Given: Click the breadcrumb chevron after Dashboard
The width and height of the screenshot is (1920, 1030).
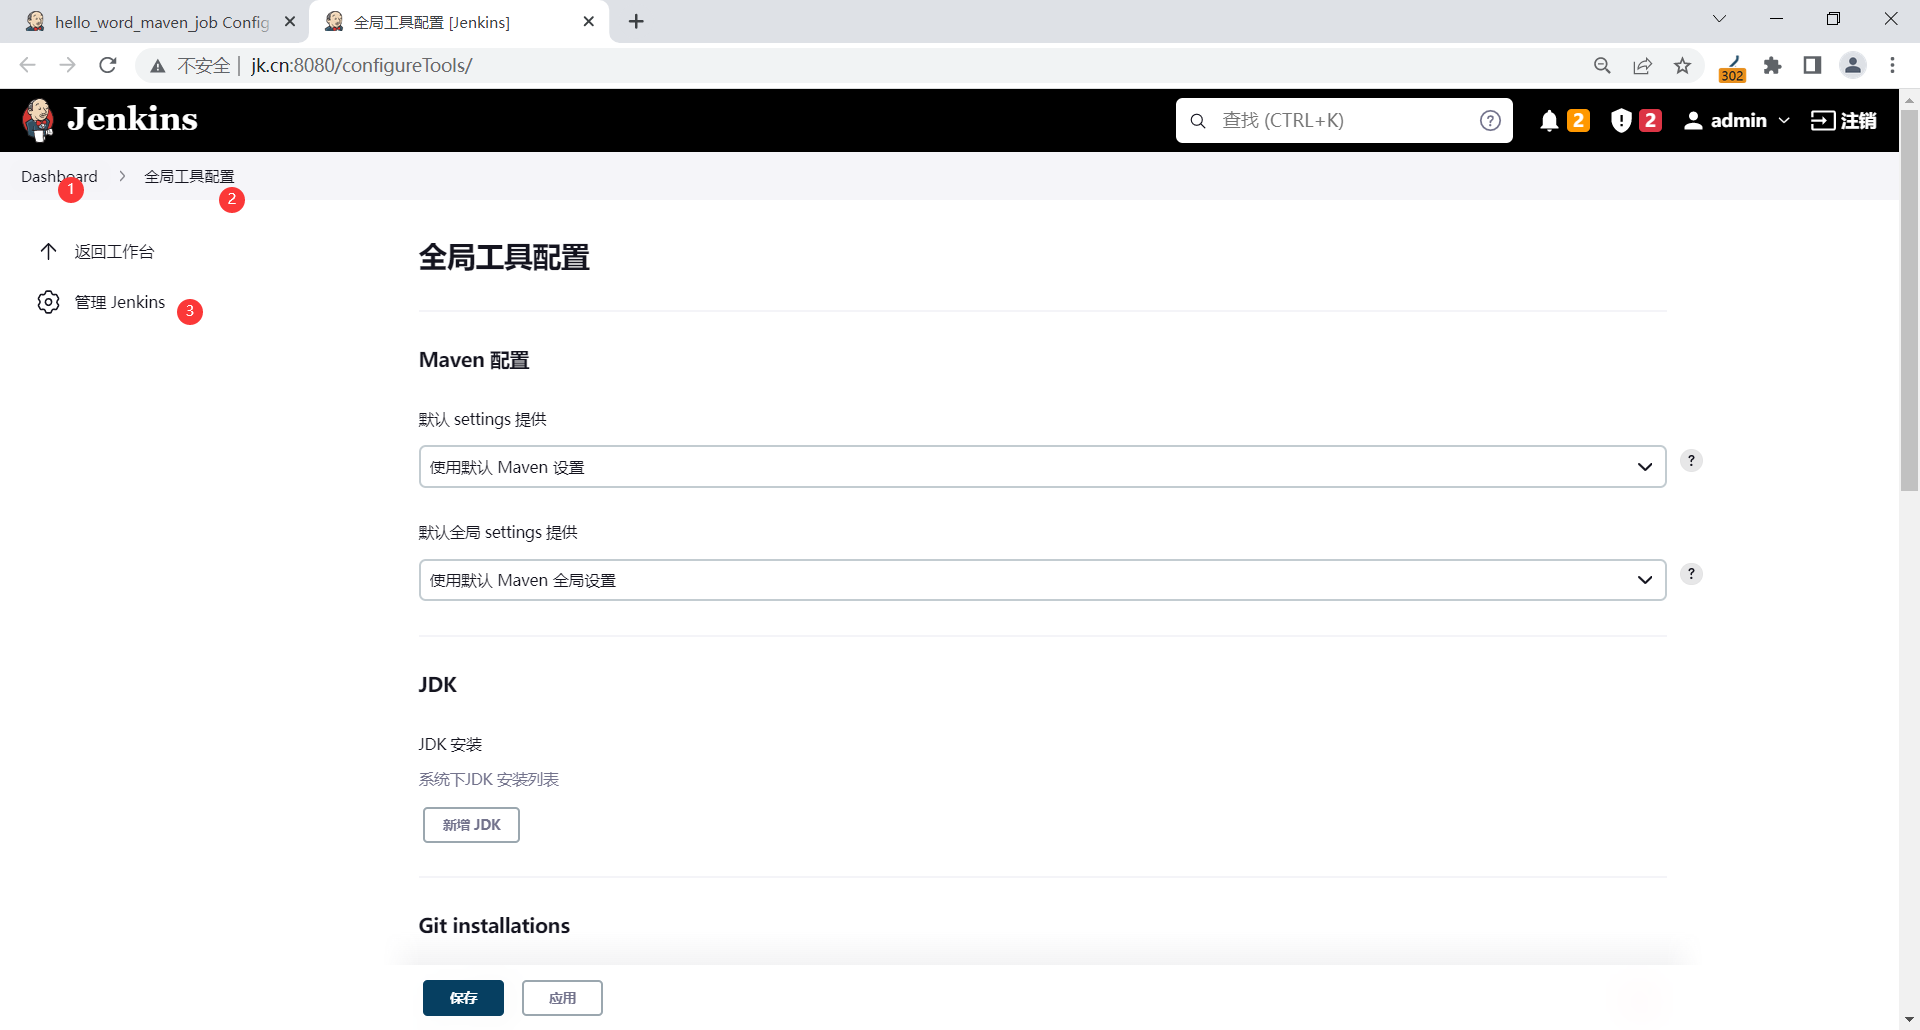Looking at the screenshot, I should [x=122, y=176].
